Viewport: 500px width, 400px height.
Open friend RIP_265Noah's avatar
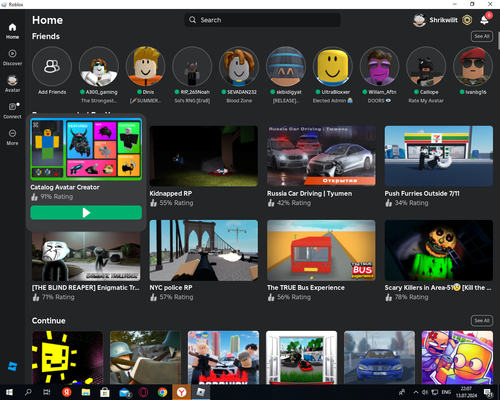(x=192, y=67)
